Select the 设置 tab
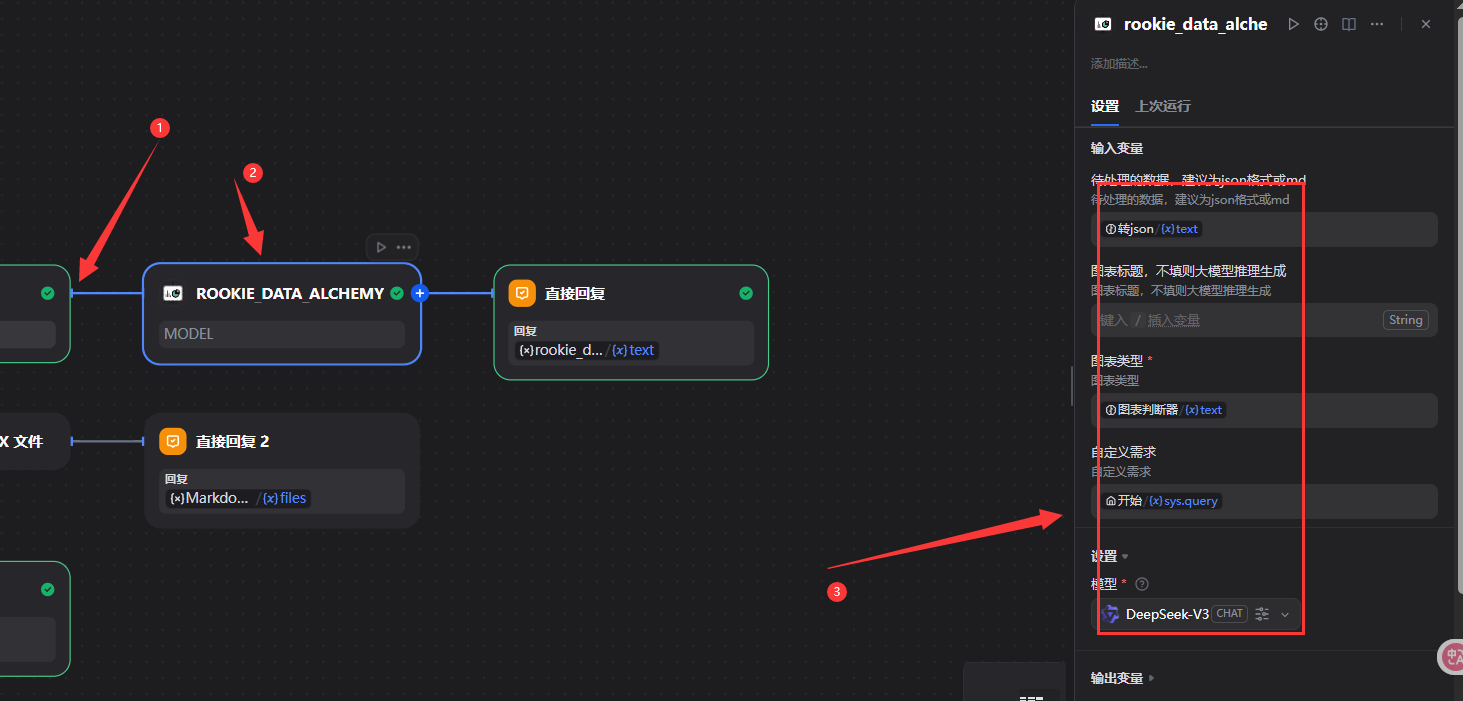The image size is (1463, 701). click(1104, 106)
